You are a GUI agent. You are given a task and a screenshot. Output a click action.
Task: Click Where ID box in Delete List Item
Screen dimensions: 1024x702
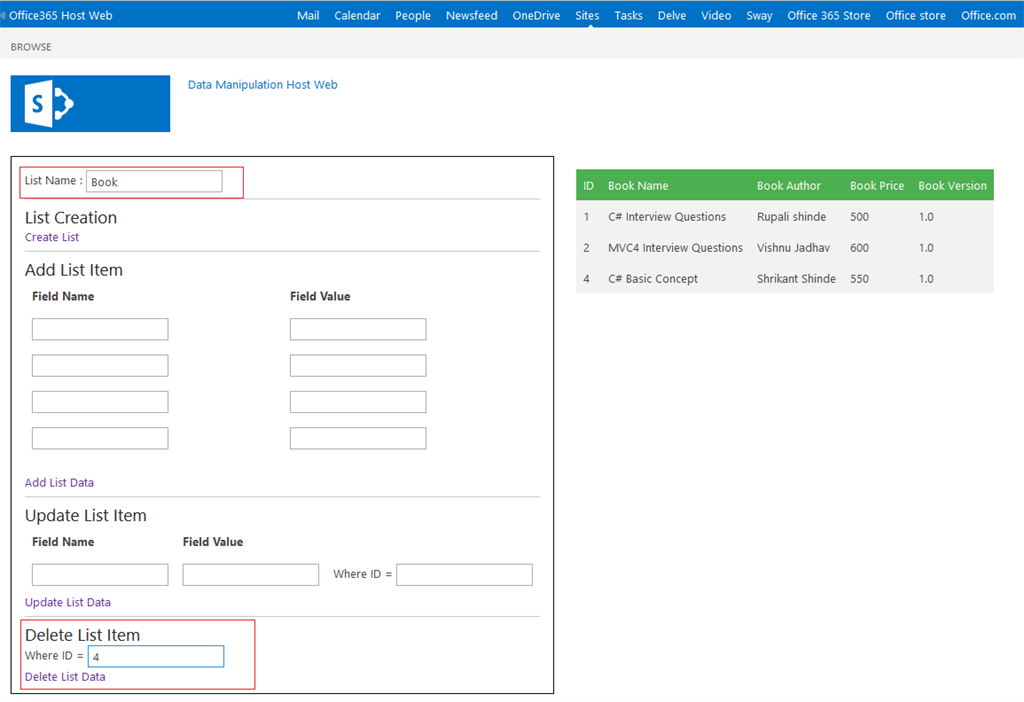tap(156, 656)
